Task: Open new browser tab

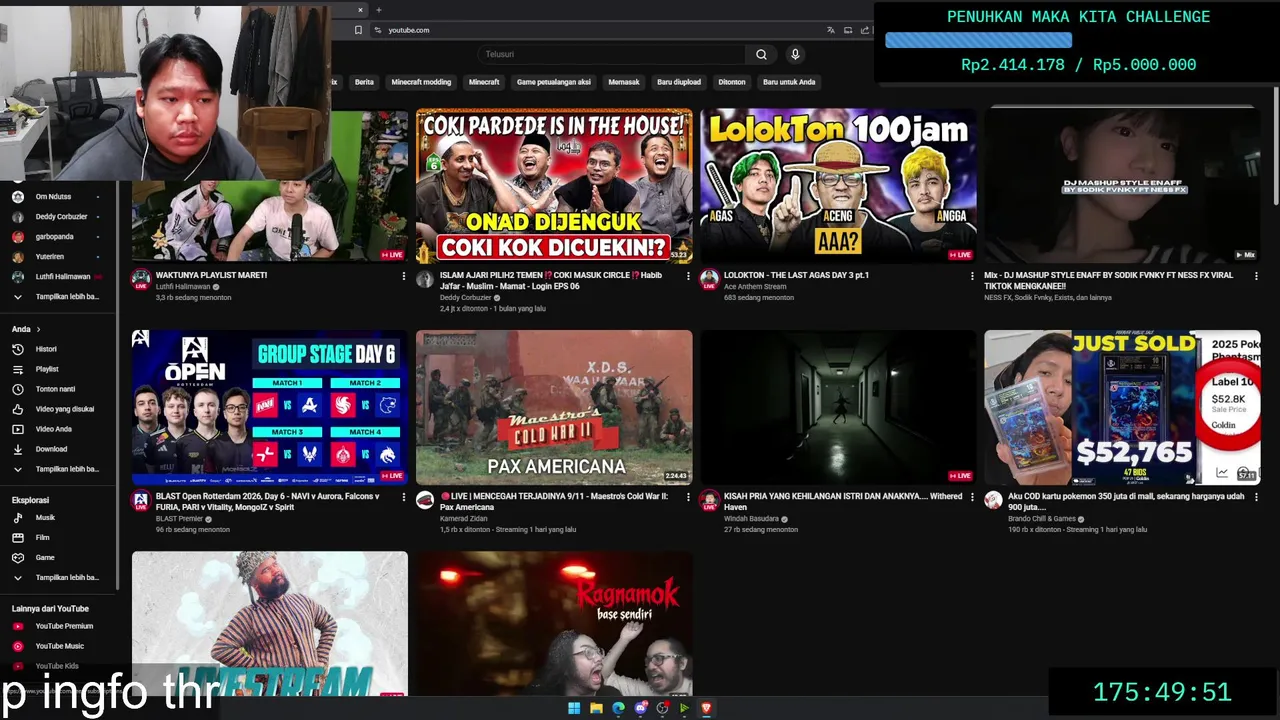Action: (378, 10)
